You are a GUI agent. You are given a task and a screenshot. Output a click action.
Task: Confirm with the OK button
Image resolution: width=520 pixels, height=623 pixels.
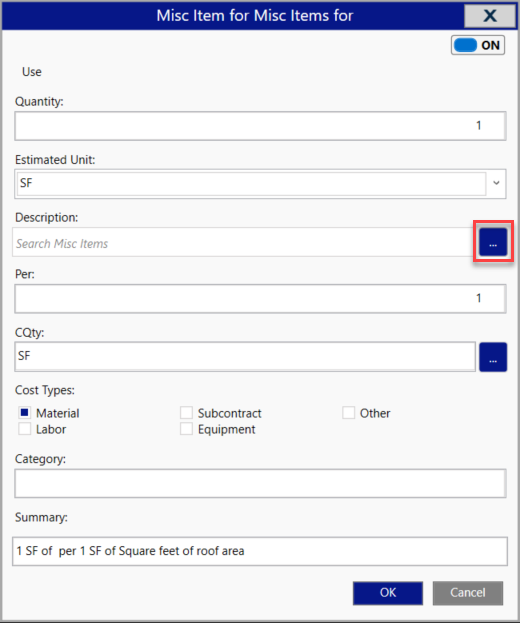click(388, 593)
